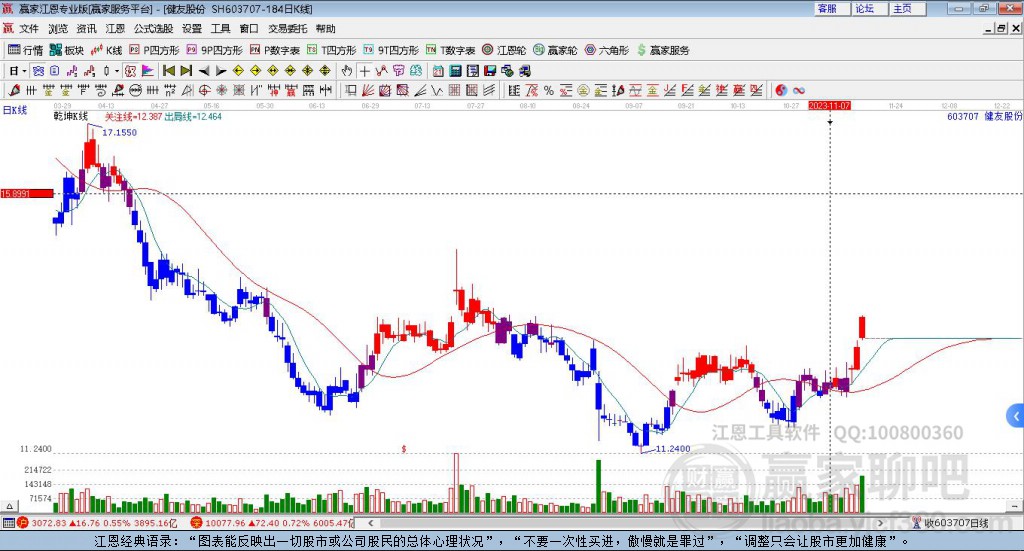Screen dimensions: 1024x551
Task: Open the T四方形 tool
Action: pos(332,50)
